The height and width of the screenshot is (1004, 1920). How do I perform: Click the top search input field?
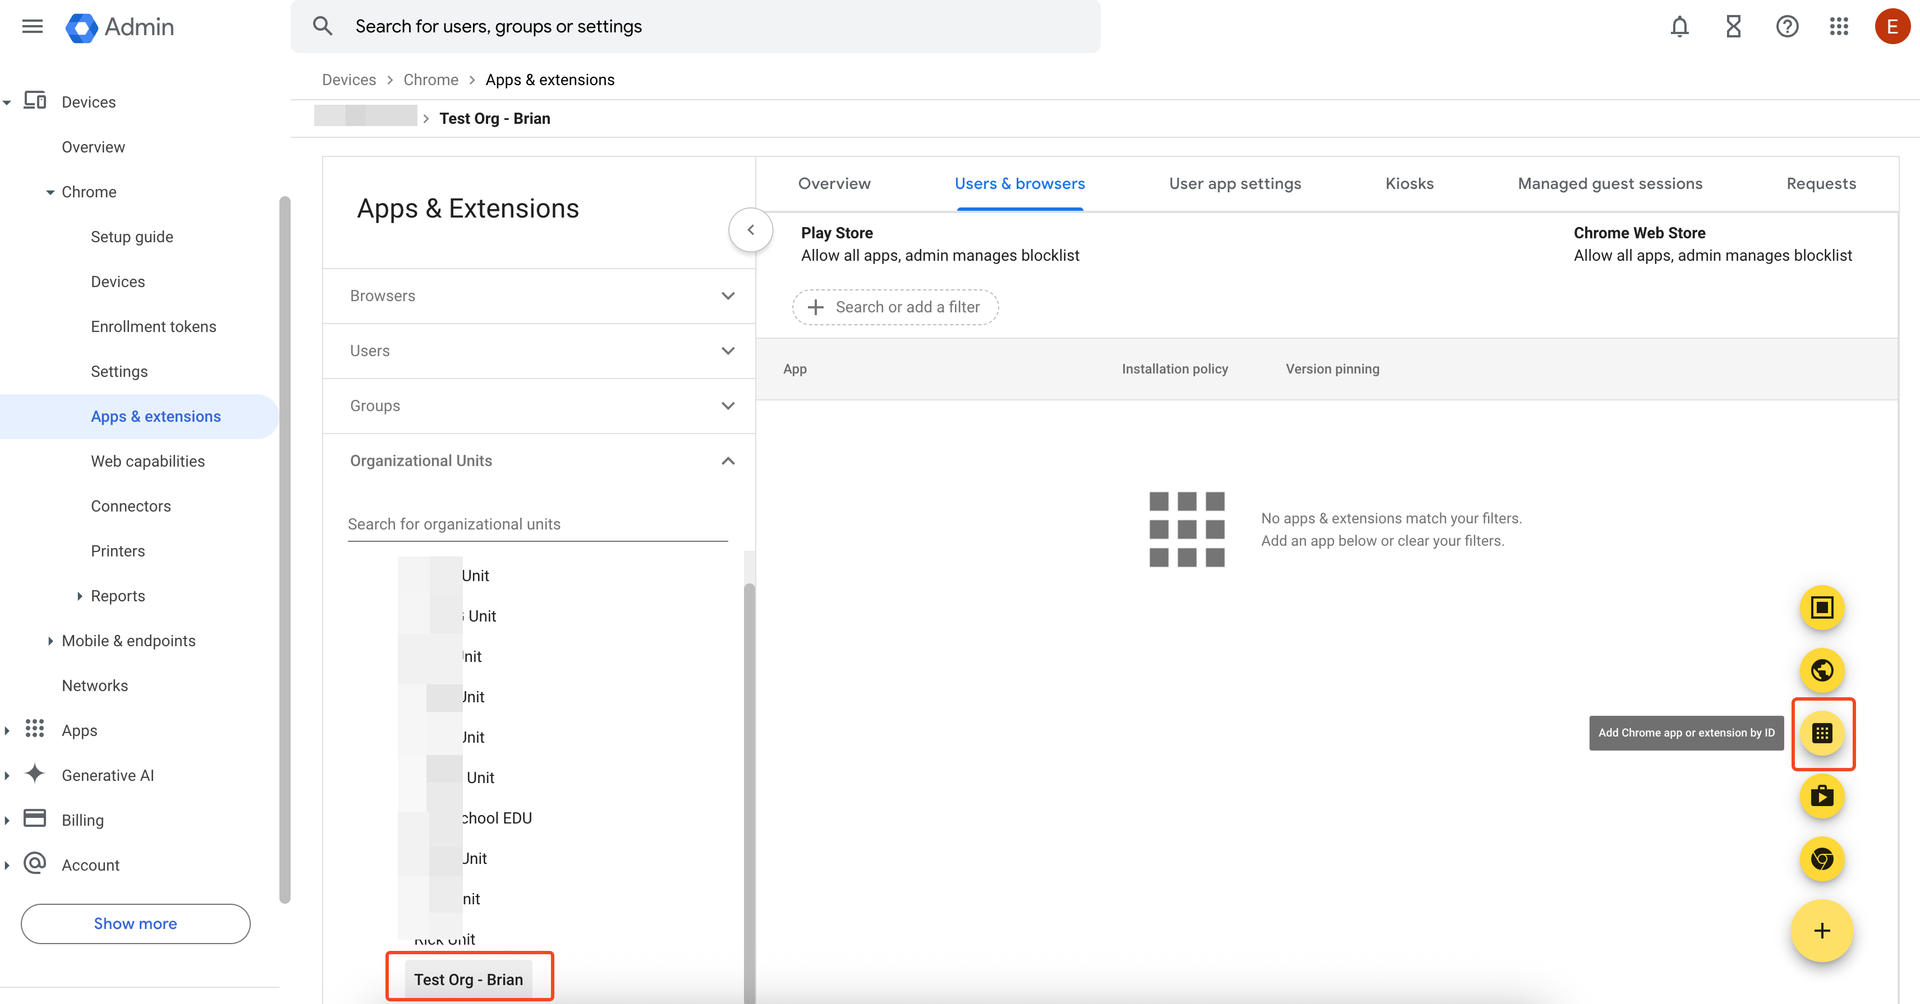click(696, 26)
